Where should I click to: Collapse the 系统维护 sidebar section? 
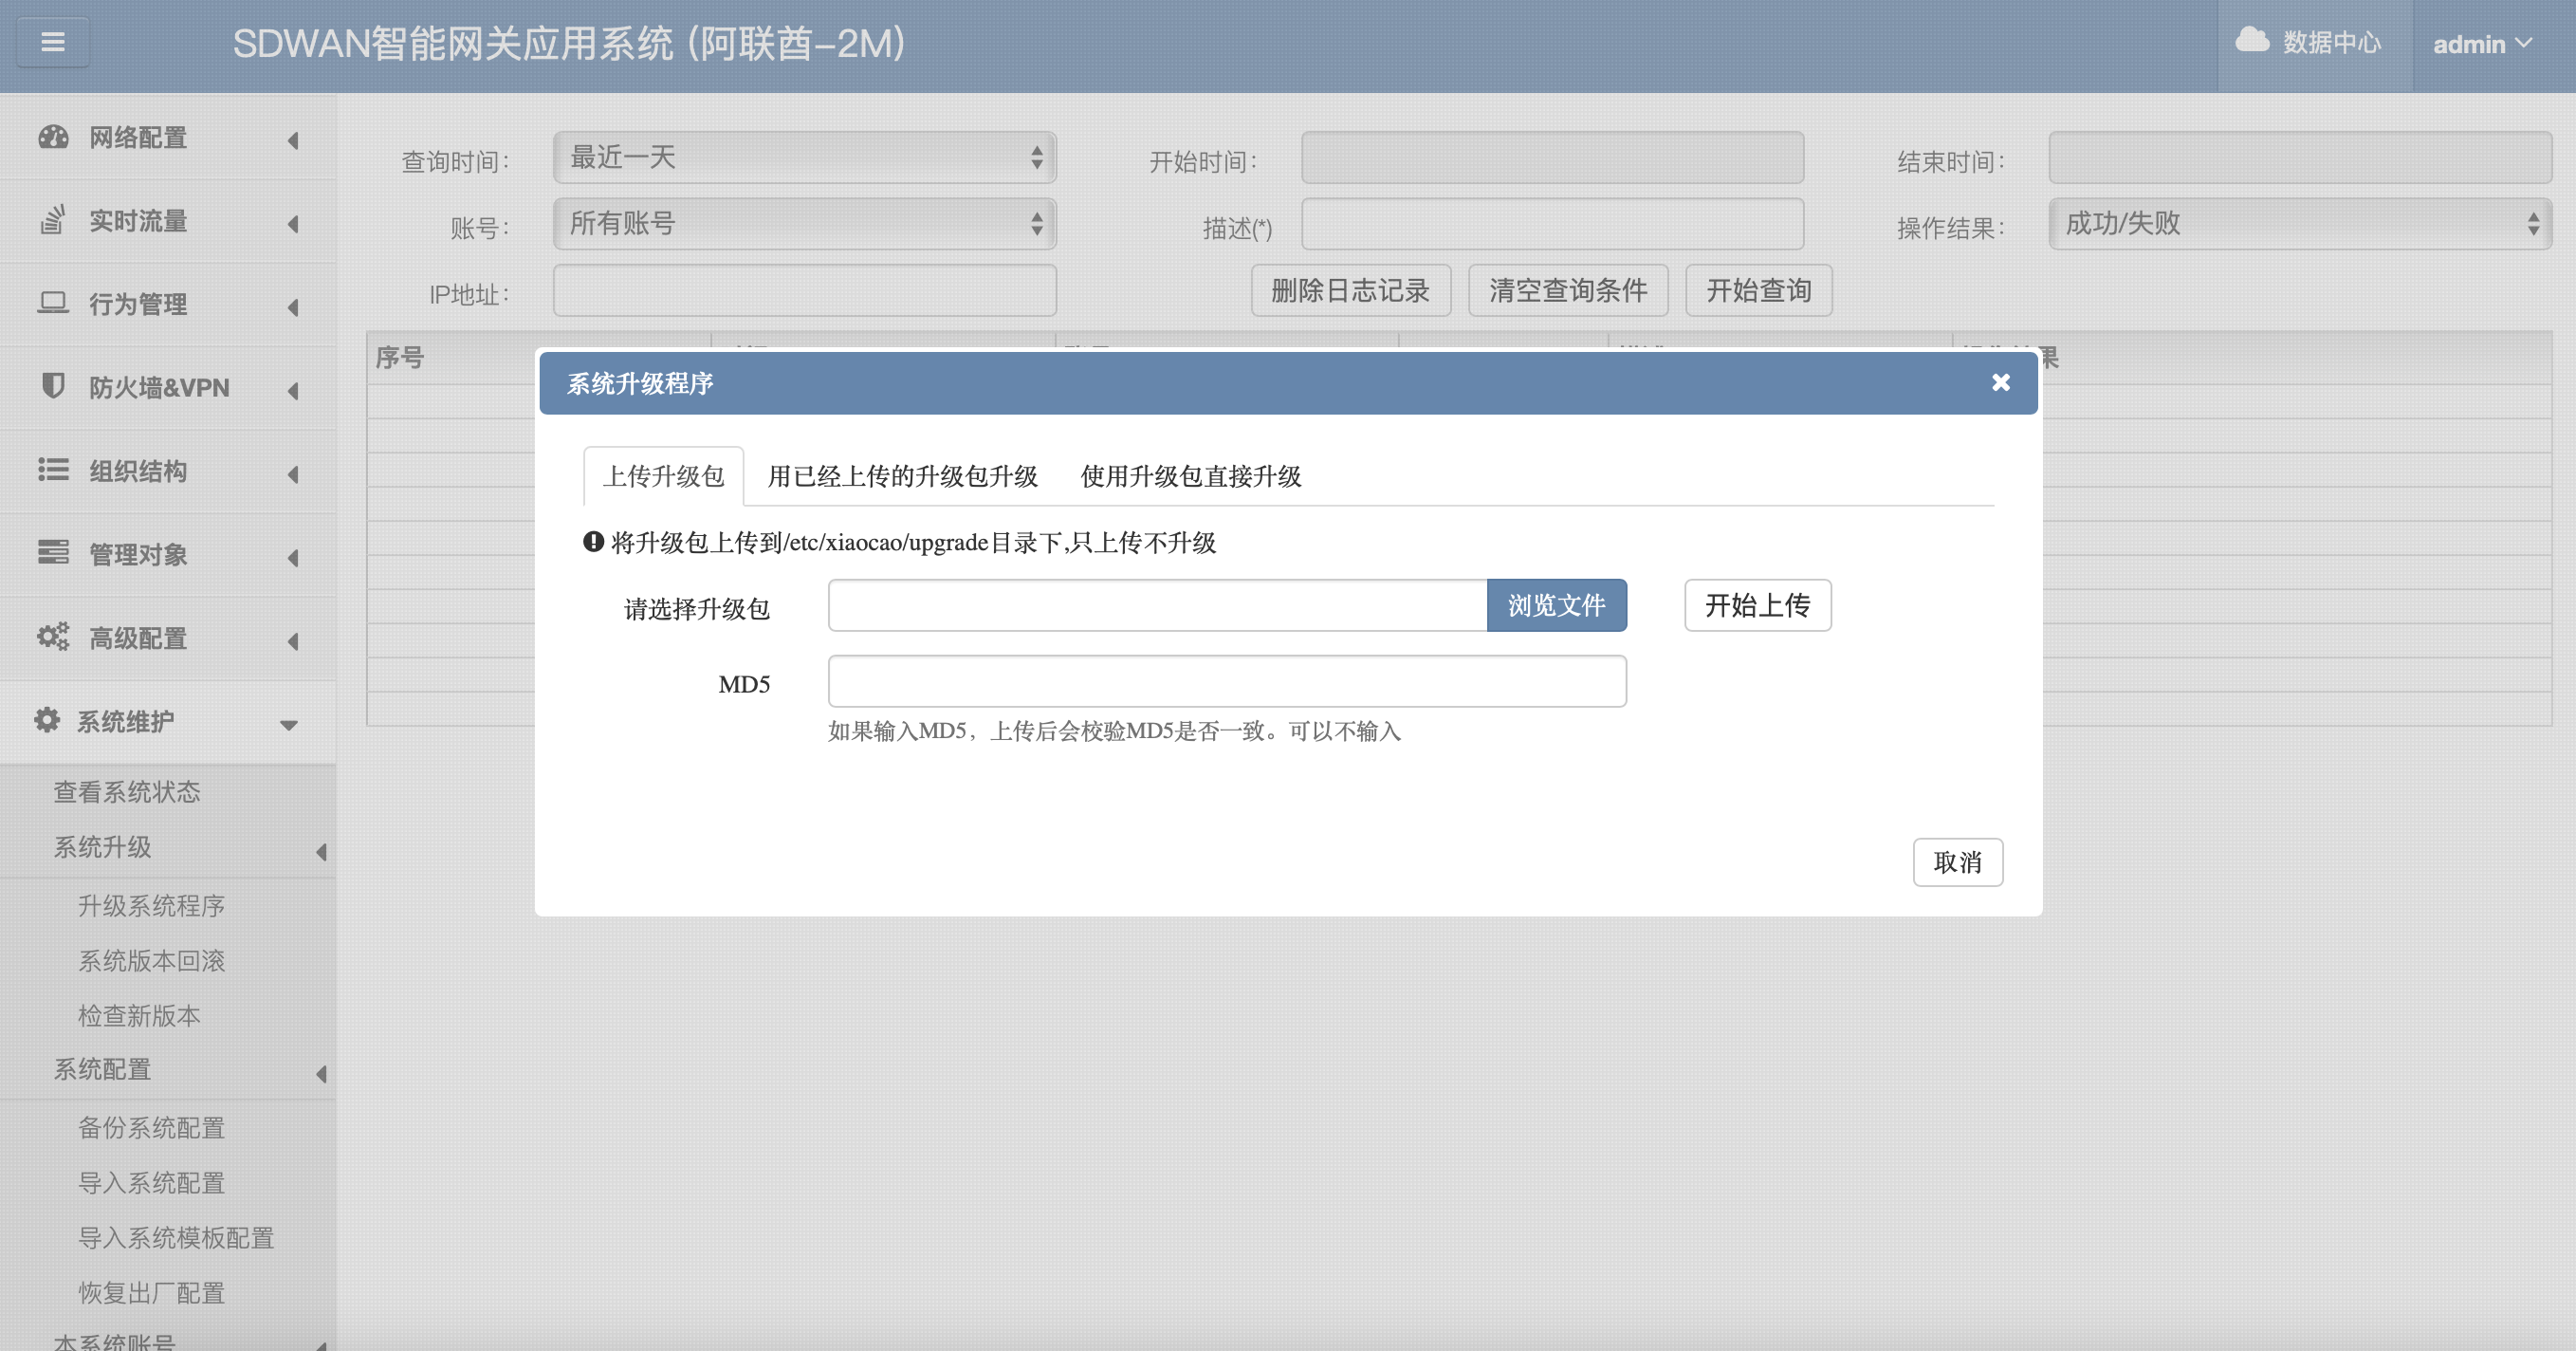[x=288, y=724]
